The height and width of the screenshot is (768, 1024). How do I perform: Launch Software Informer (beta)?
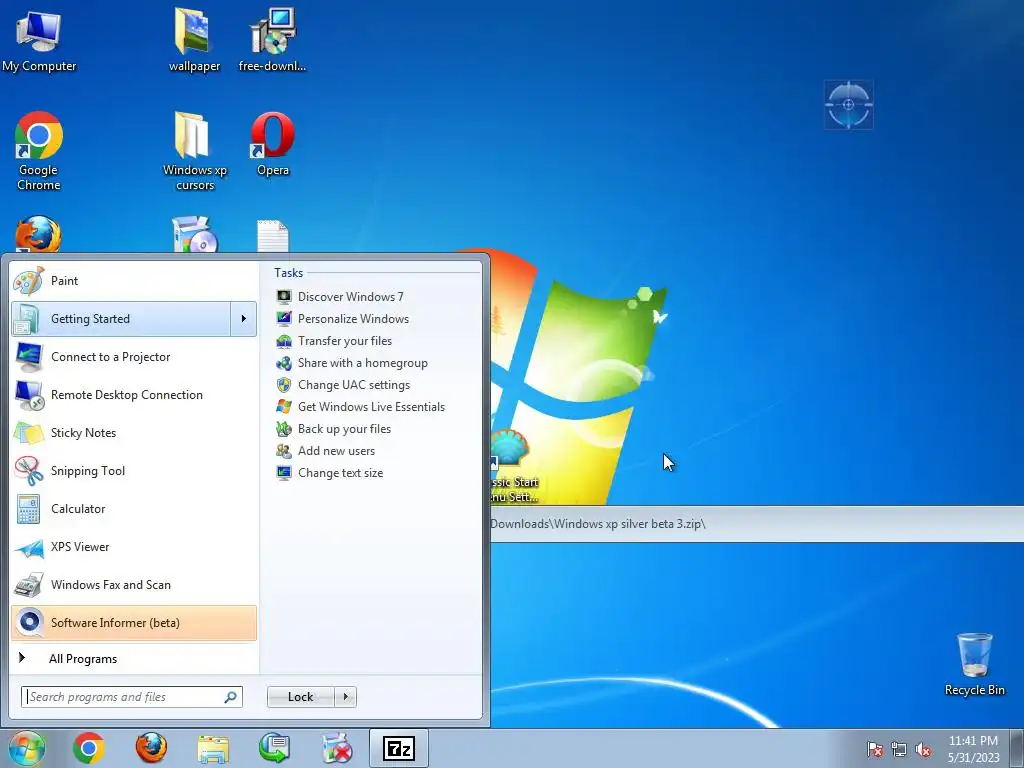(x=134, y=623)
